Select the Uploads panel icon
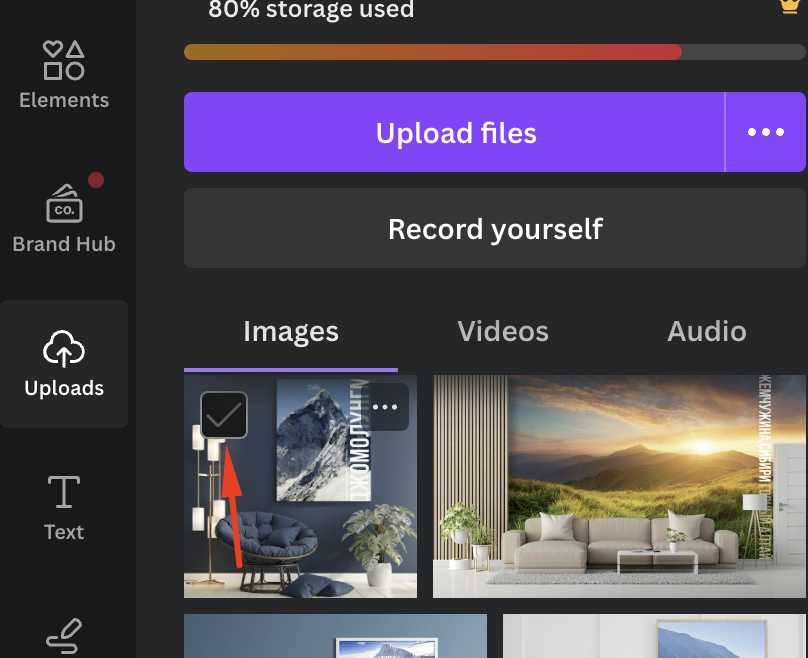Screen dimensions: 808x658 [64, 350]
